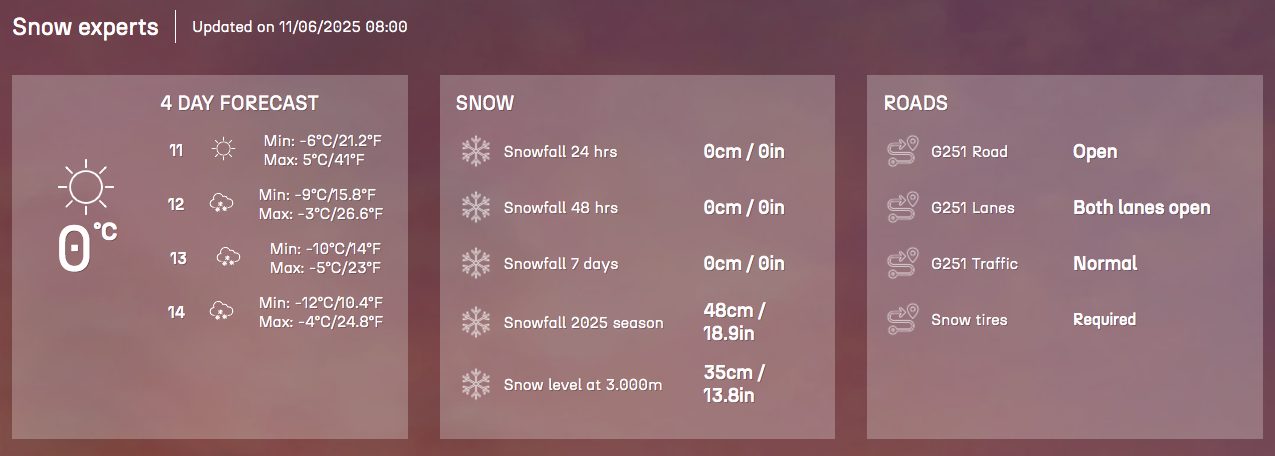Click the ROADS panel title
Viewport: 1275px width, 456px height.
tap(916, 103)
